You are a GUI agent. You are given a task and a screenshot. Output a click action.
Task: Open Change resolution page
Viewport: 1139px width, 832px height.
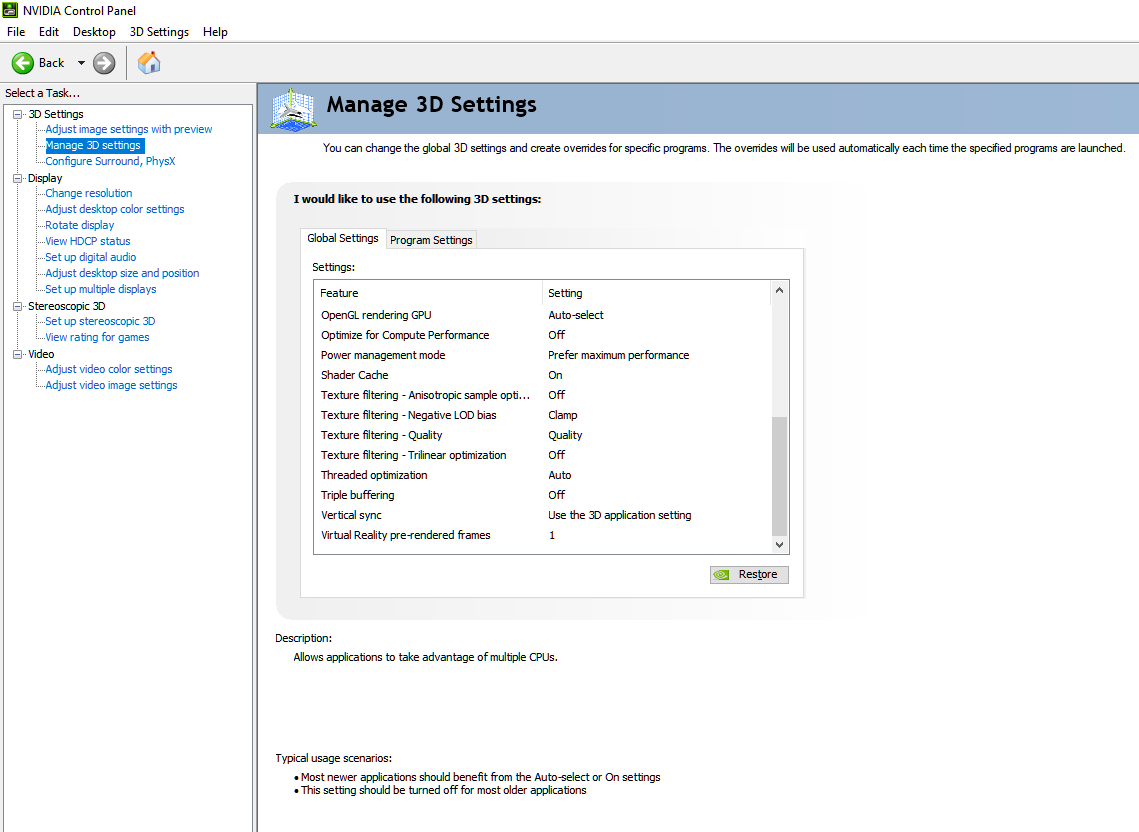(89, 193)
